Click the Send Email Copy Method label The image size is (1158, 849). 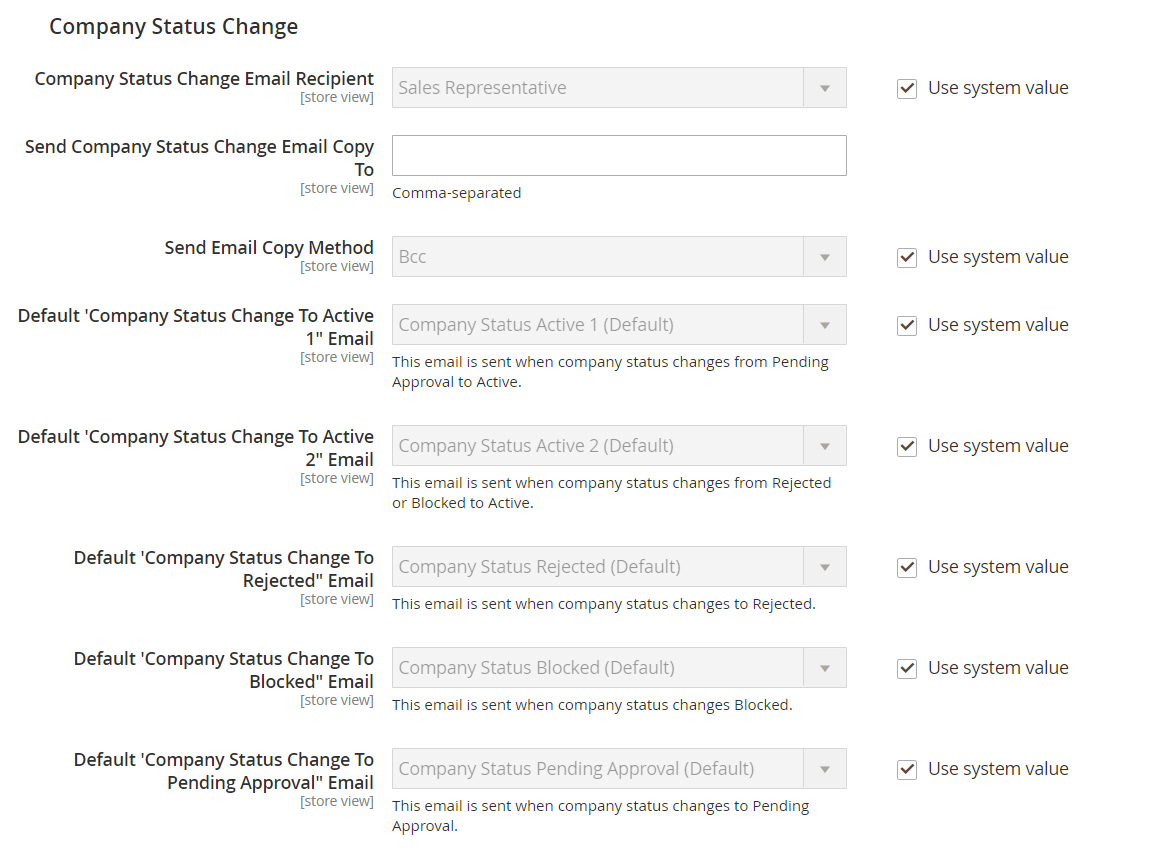(x=269, y=248)
